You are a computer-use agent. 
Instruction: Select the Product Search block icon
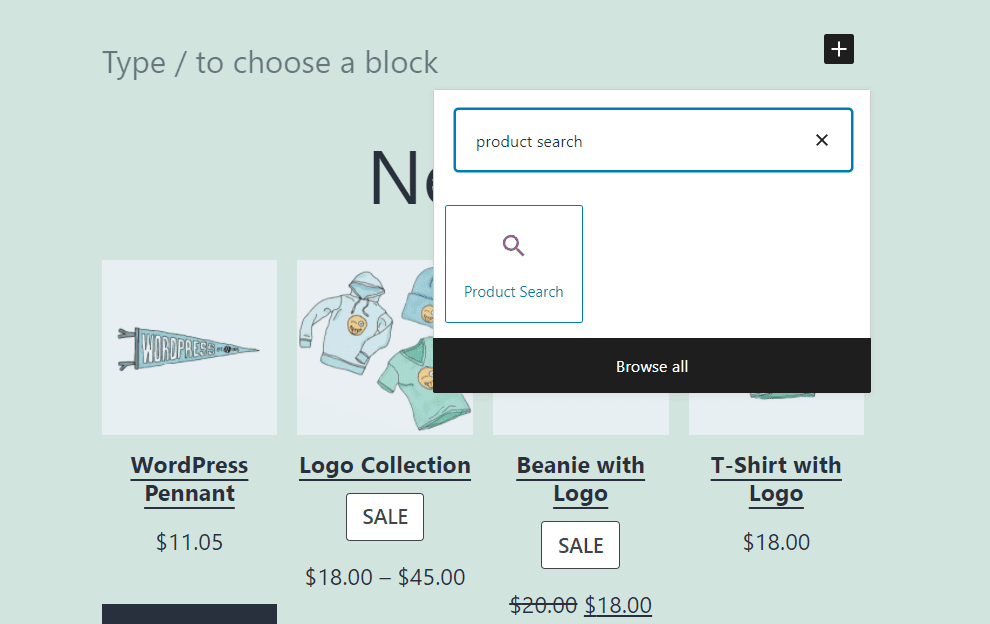[513, 263]
